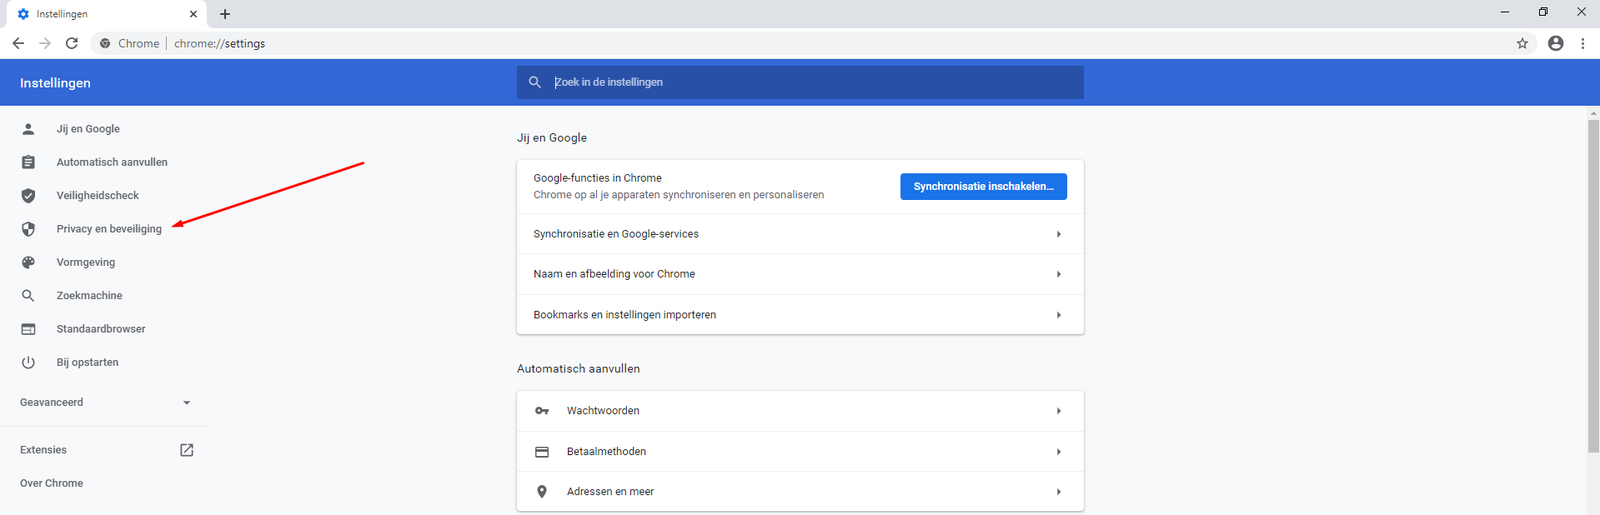Select Zoekmachine in the sidebar

tap(89, 296)
